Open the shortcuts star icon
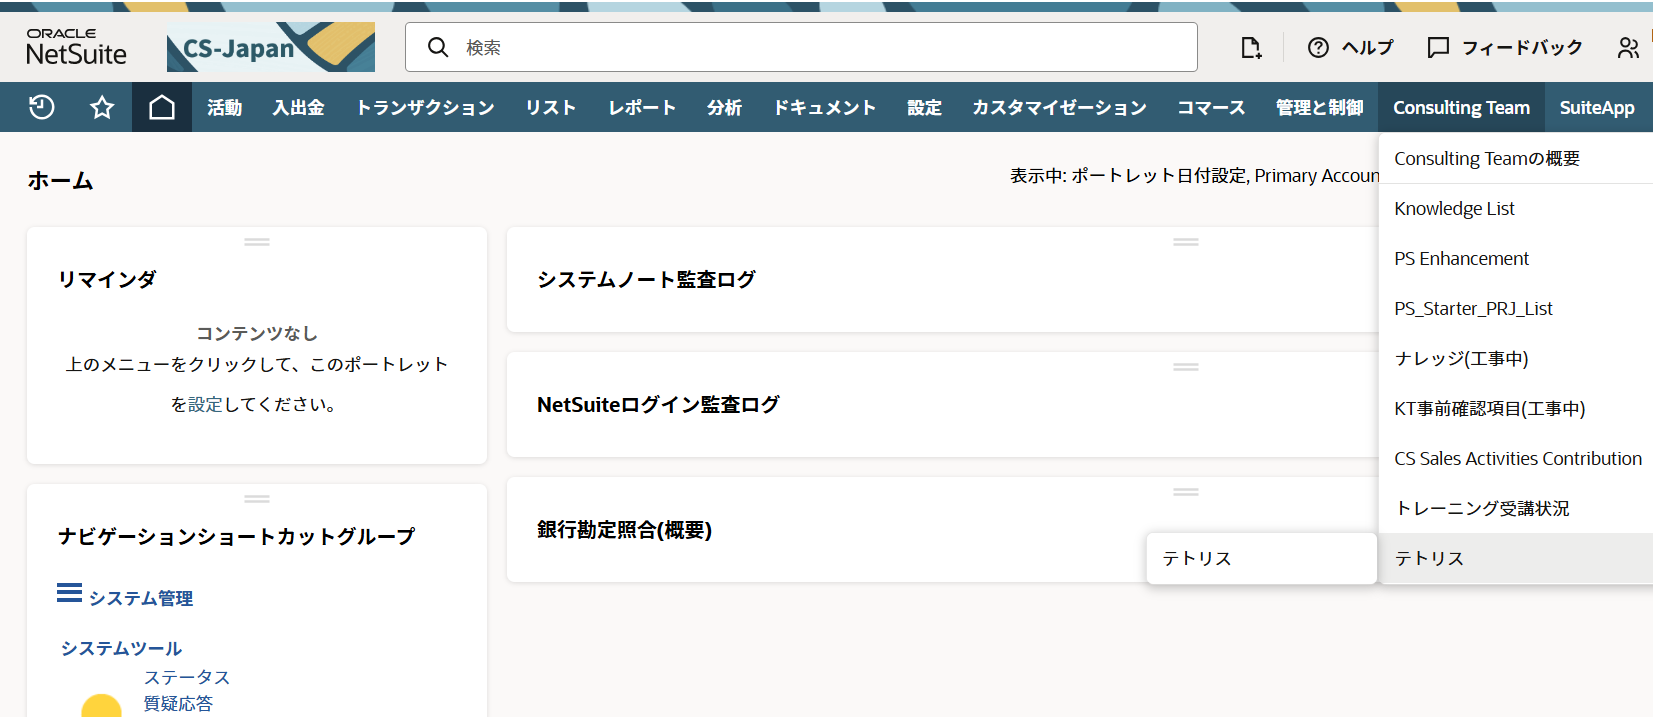1653x717 pixels. [102, 107]
